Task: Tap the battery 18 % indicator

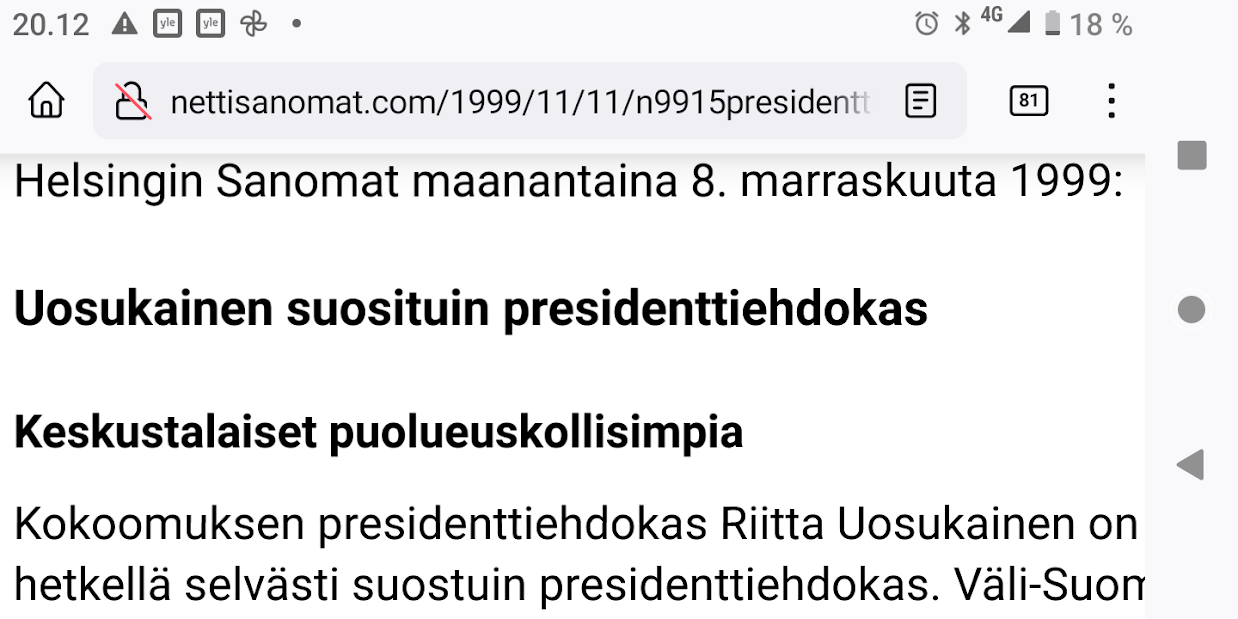Action: (1088, 24)
